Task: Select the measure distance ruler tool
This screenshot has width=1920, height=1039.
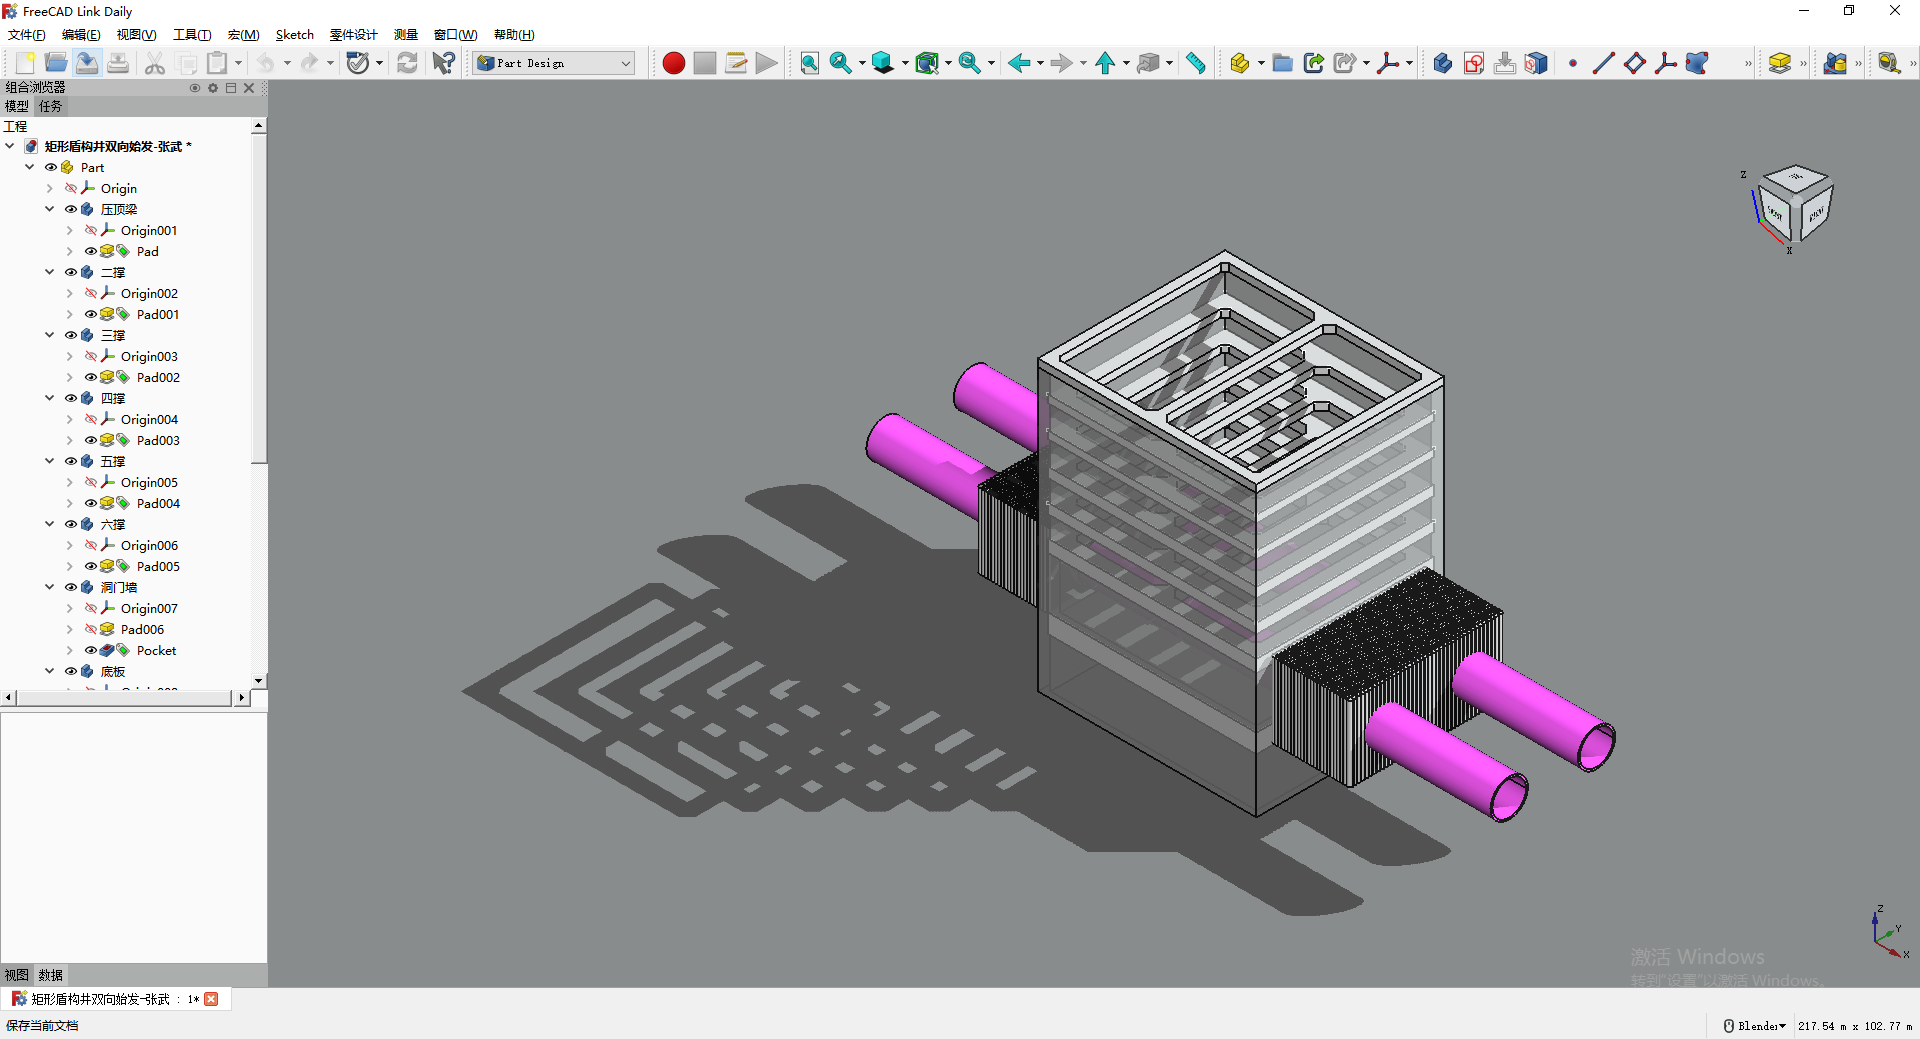Action: coord(1195,63)
